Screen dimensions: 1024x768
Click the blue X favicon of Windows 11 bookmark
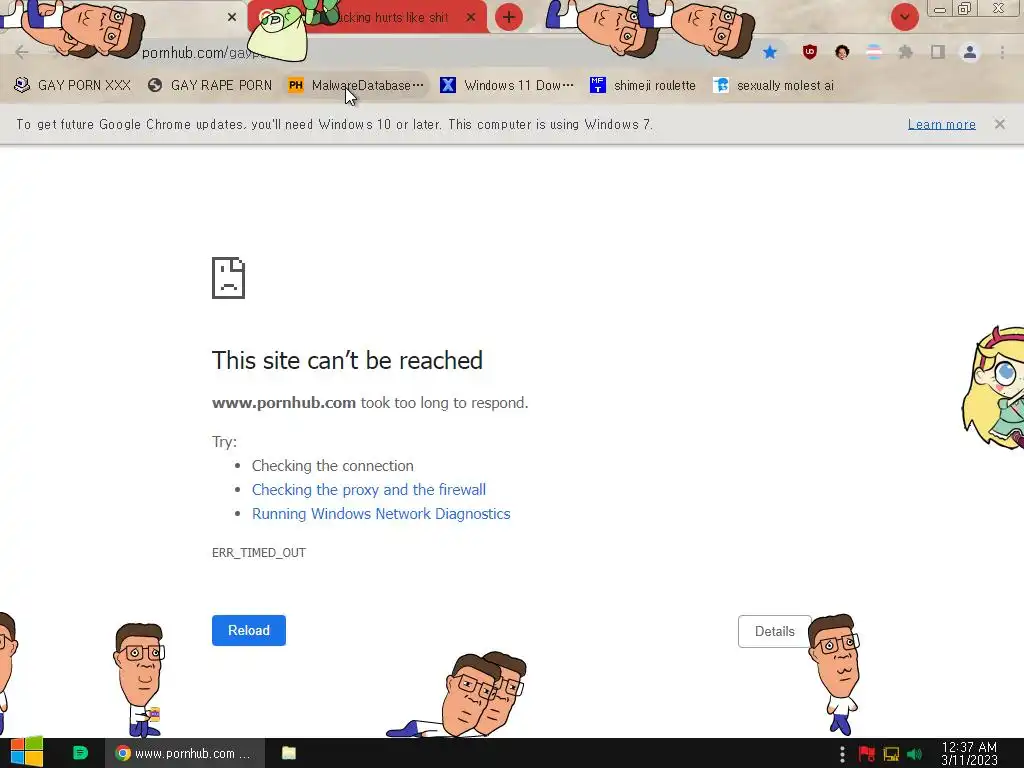click(x=448, y=86)
